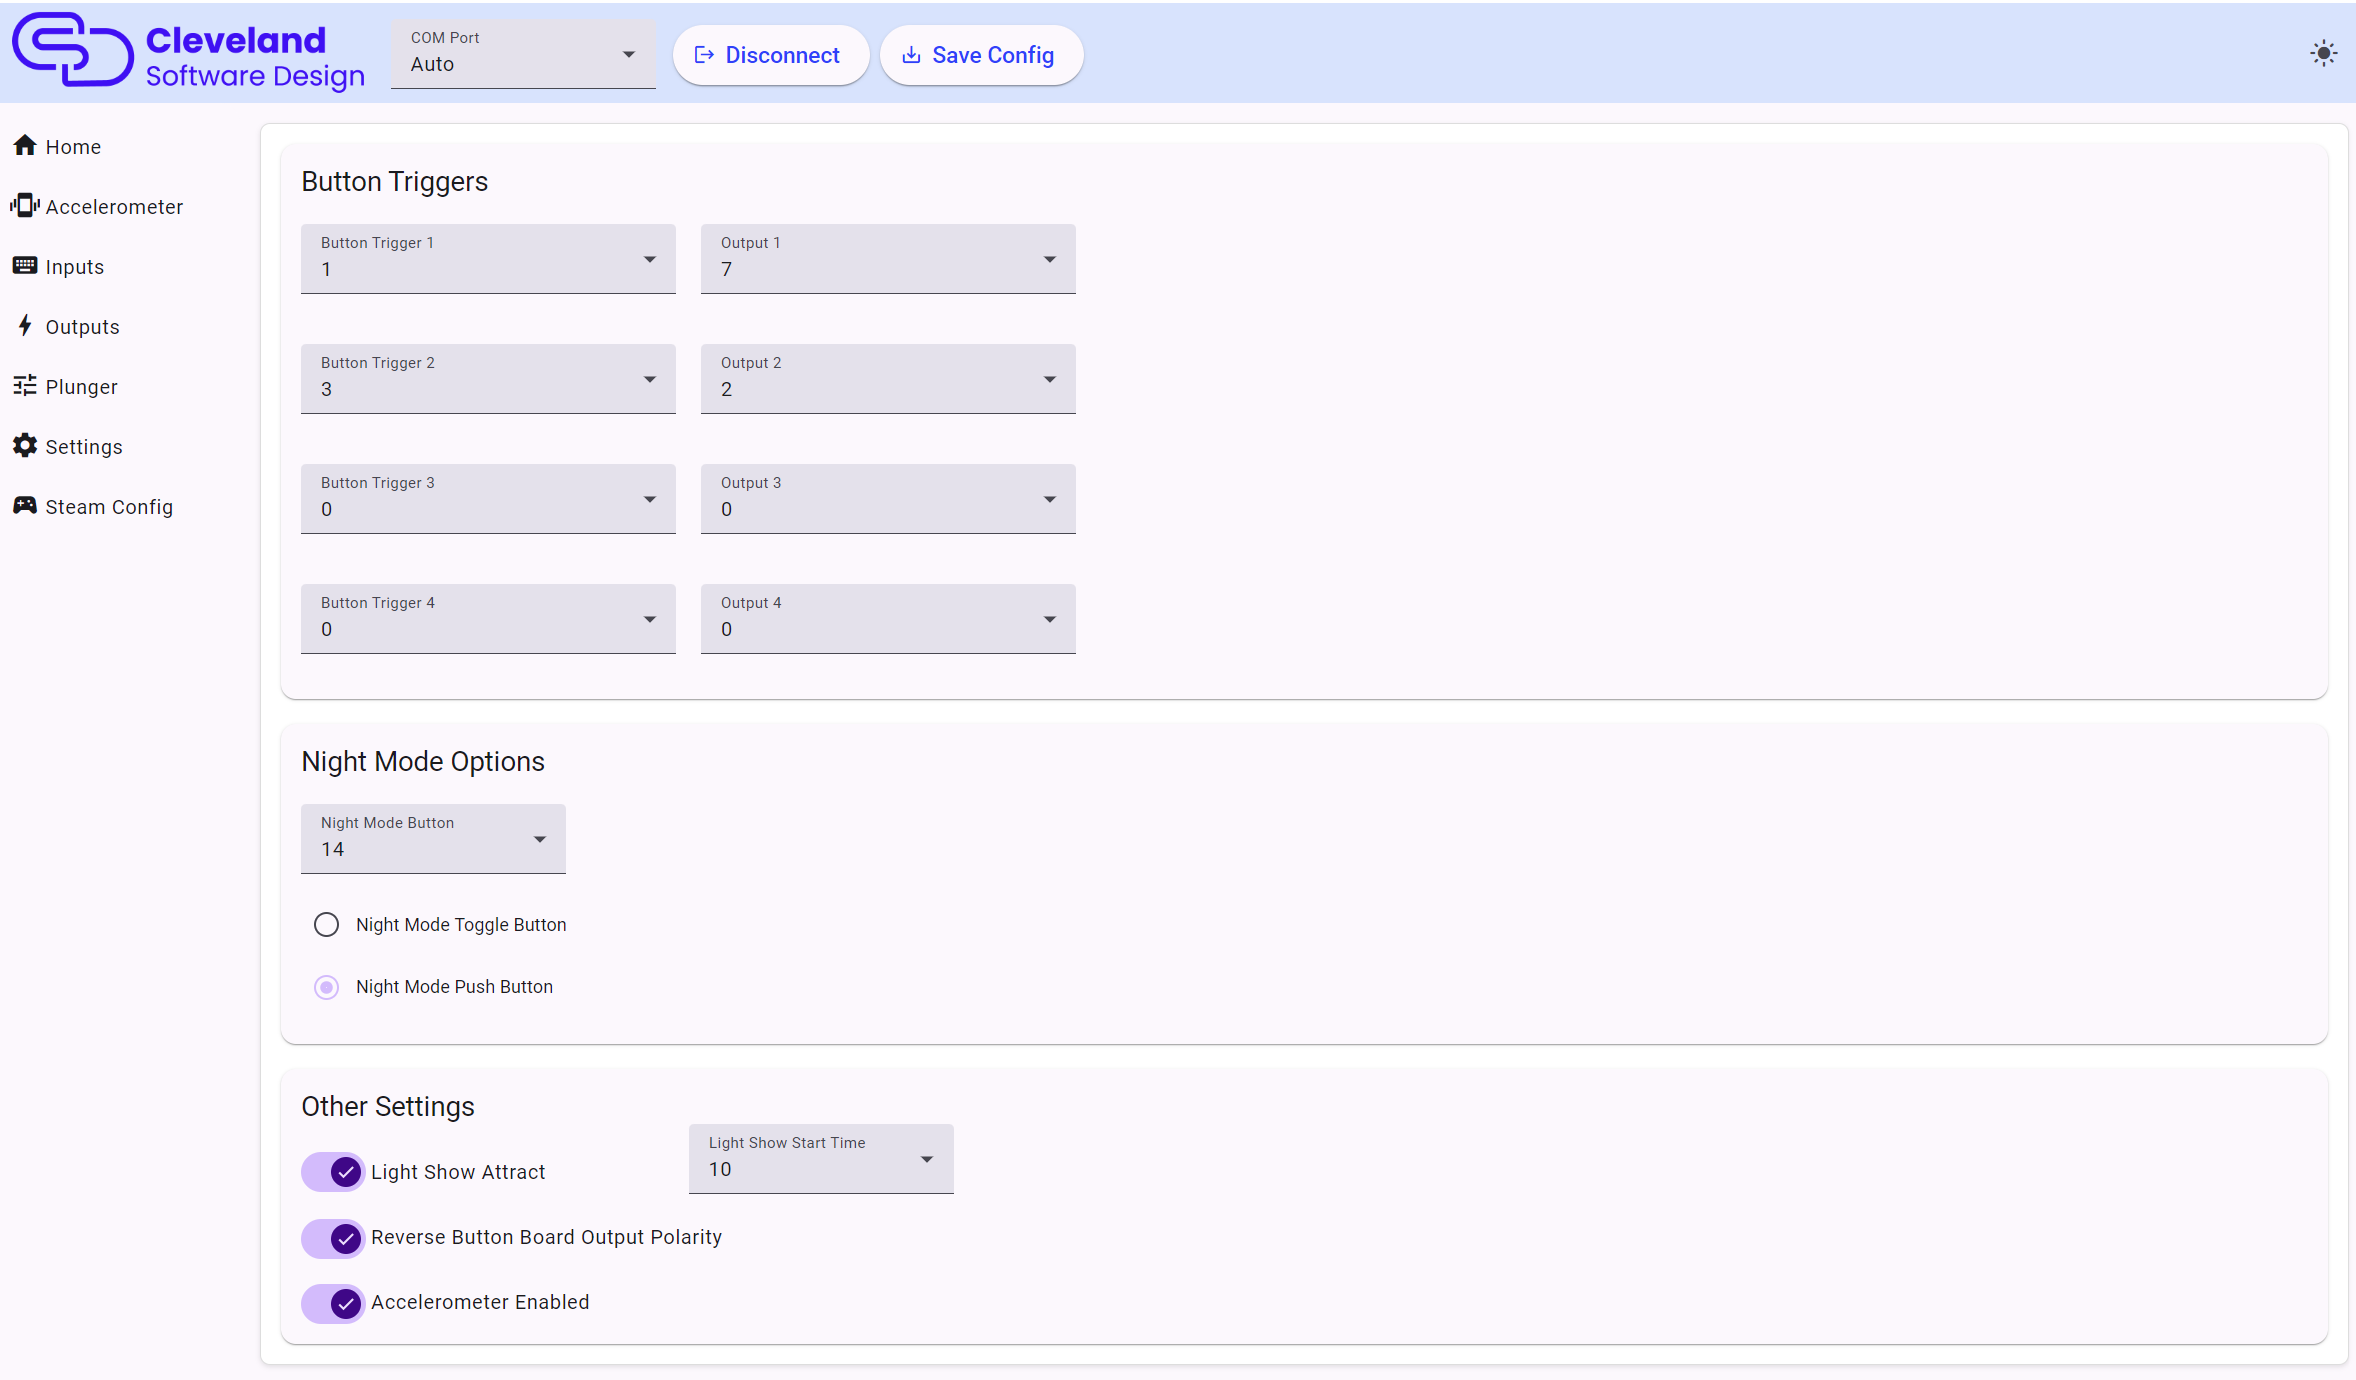
Task: Toggle the Accelerometer Enabled switch
Action: pos(333,1303)
